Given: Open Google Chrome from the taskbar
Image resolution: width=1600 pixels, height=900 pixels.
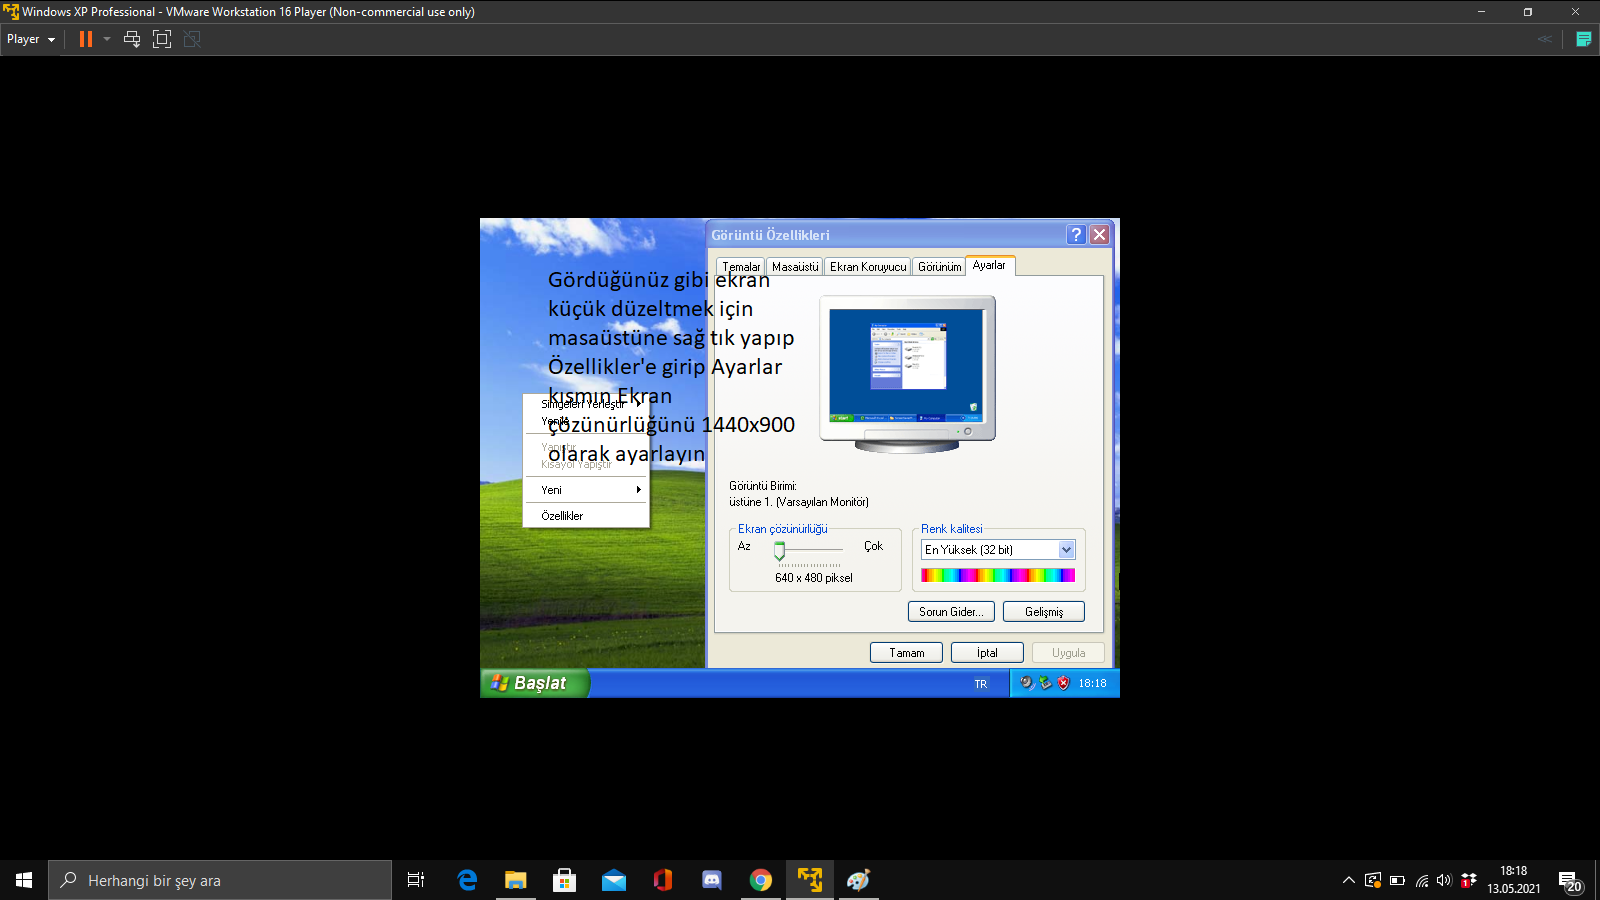Looking at the screenshot, I should pos(761,880).
